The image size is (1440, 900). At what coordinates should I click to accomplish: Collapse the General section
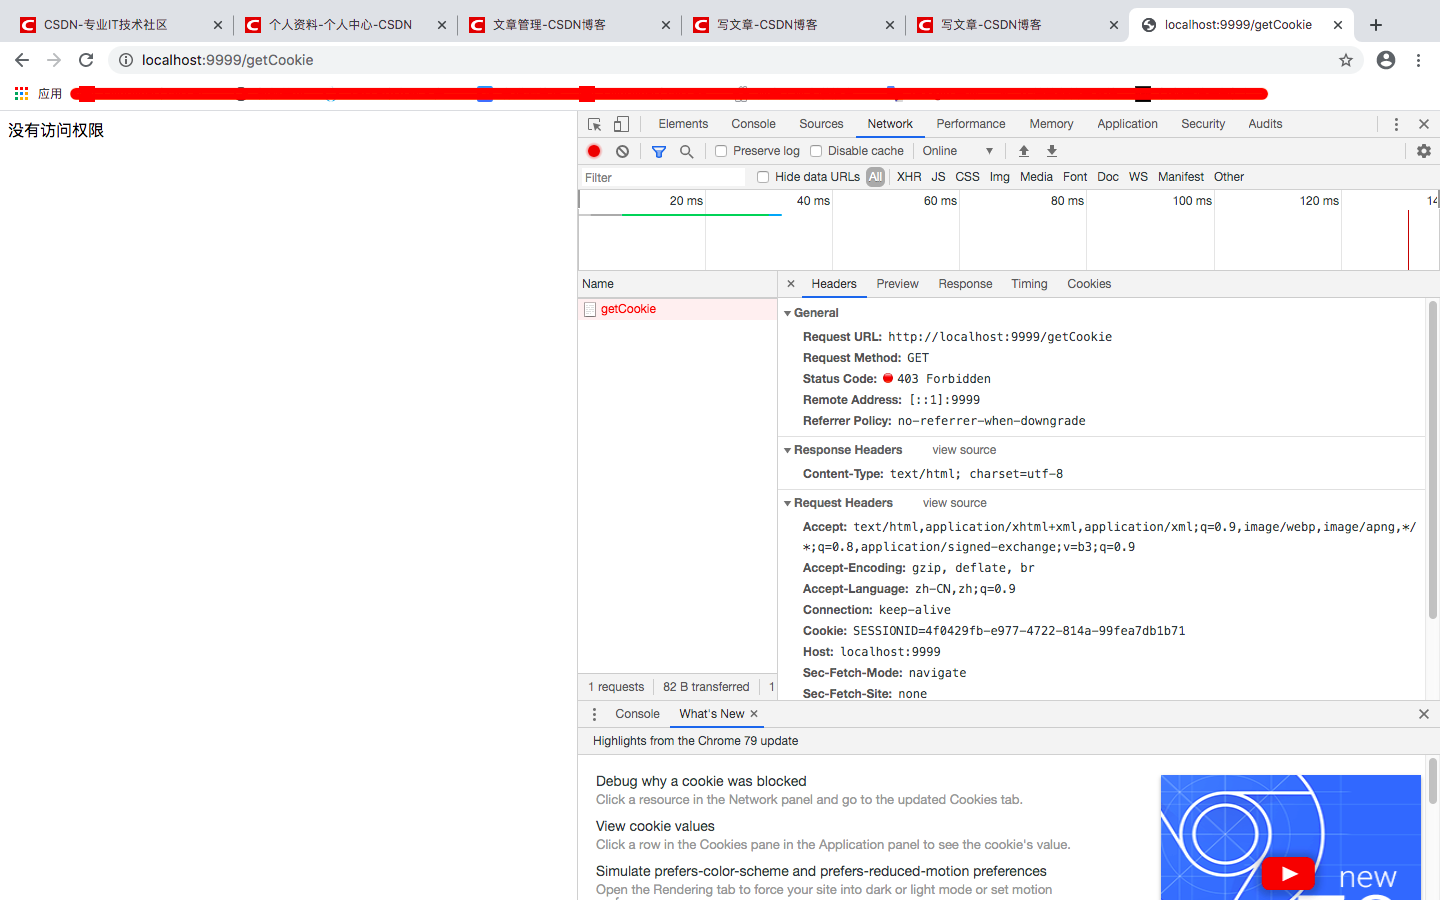(x=788, y=313)
